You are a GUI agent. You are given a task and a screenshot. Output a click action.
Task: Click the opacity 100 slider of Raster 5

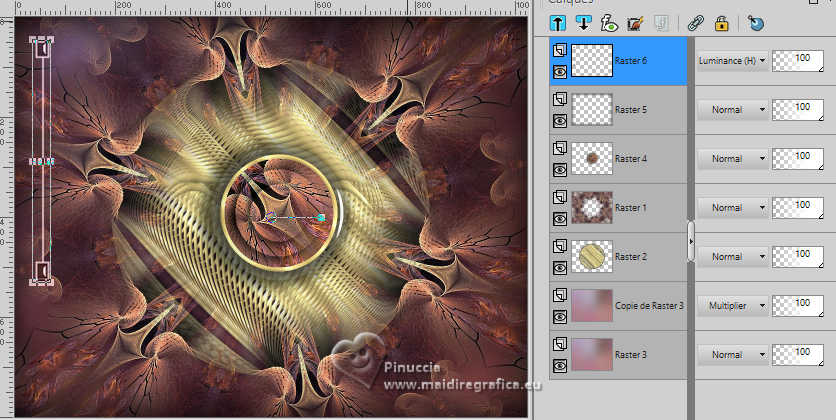pos(798,110)
